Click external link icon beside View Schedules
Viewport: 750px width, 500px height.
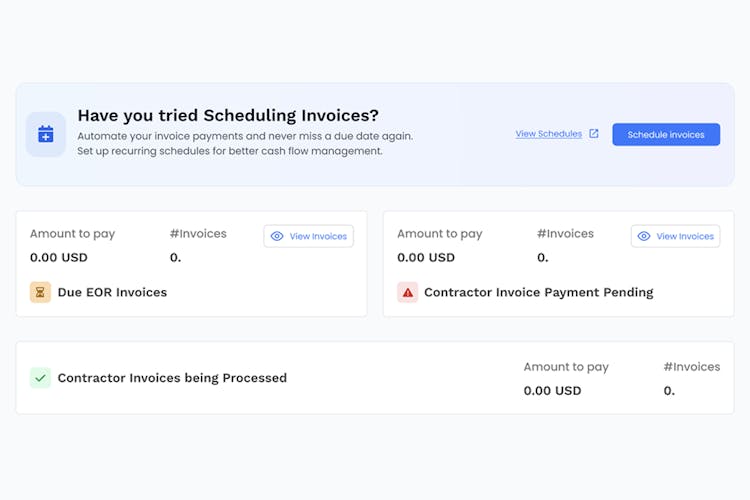[x=594, y=134]
